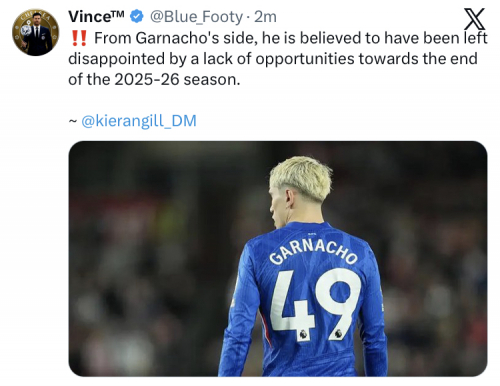The width and height of the screenshot is (500, 386).
Task: Open the attached Garnacho photo
Action: point(278,259)
